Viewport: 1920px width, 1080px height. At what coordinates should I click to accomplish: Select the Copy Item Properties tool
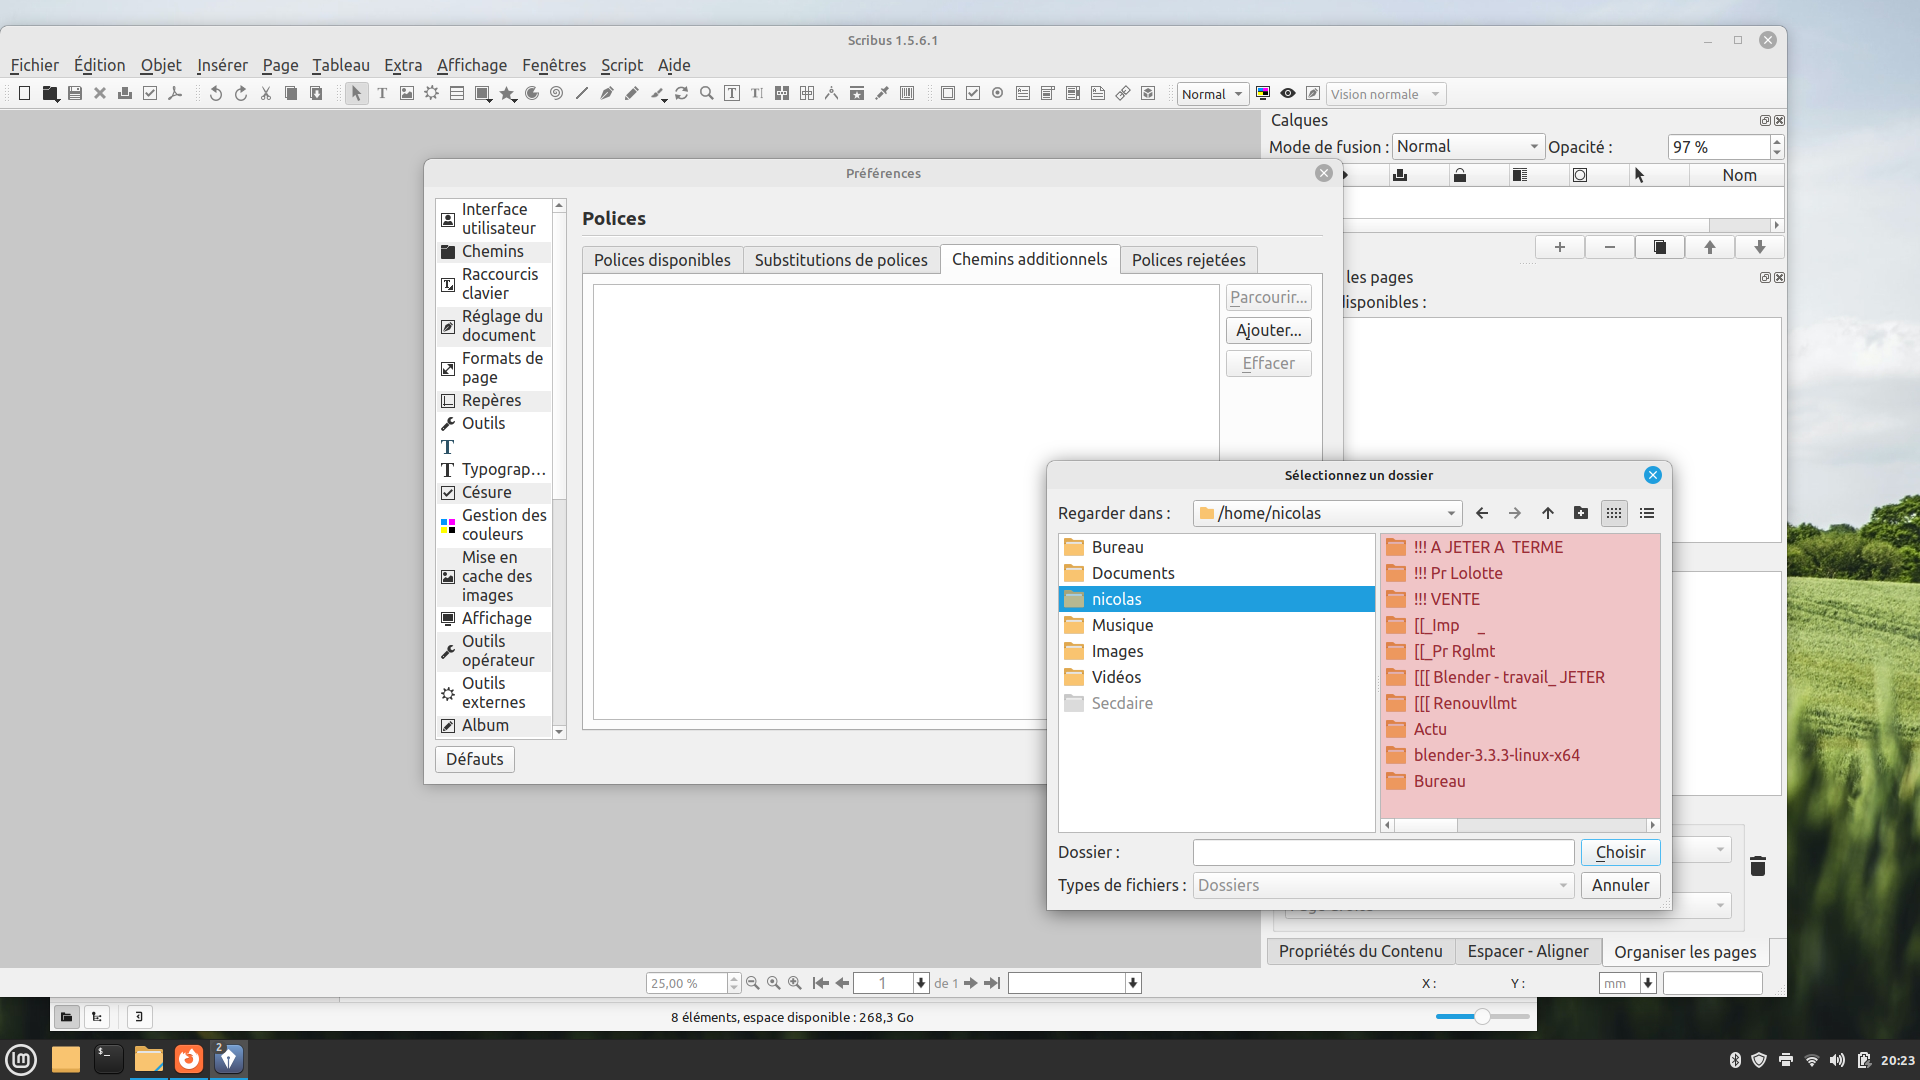[857, 94]
